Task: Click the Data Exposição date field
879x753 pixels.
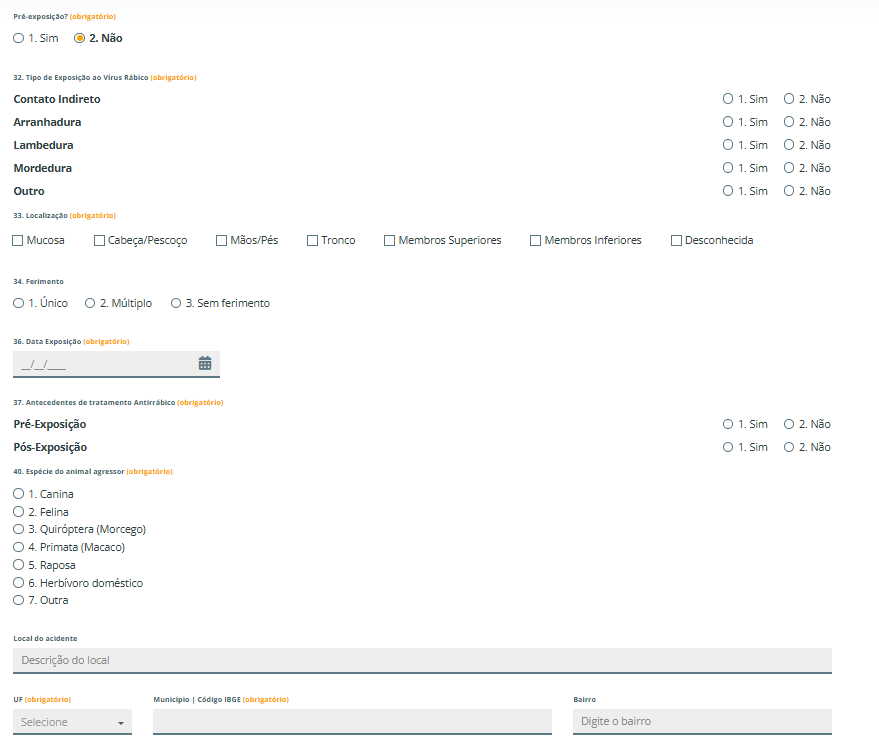Action: pos(116,364)
